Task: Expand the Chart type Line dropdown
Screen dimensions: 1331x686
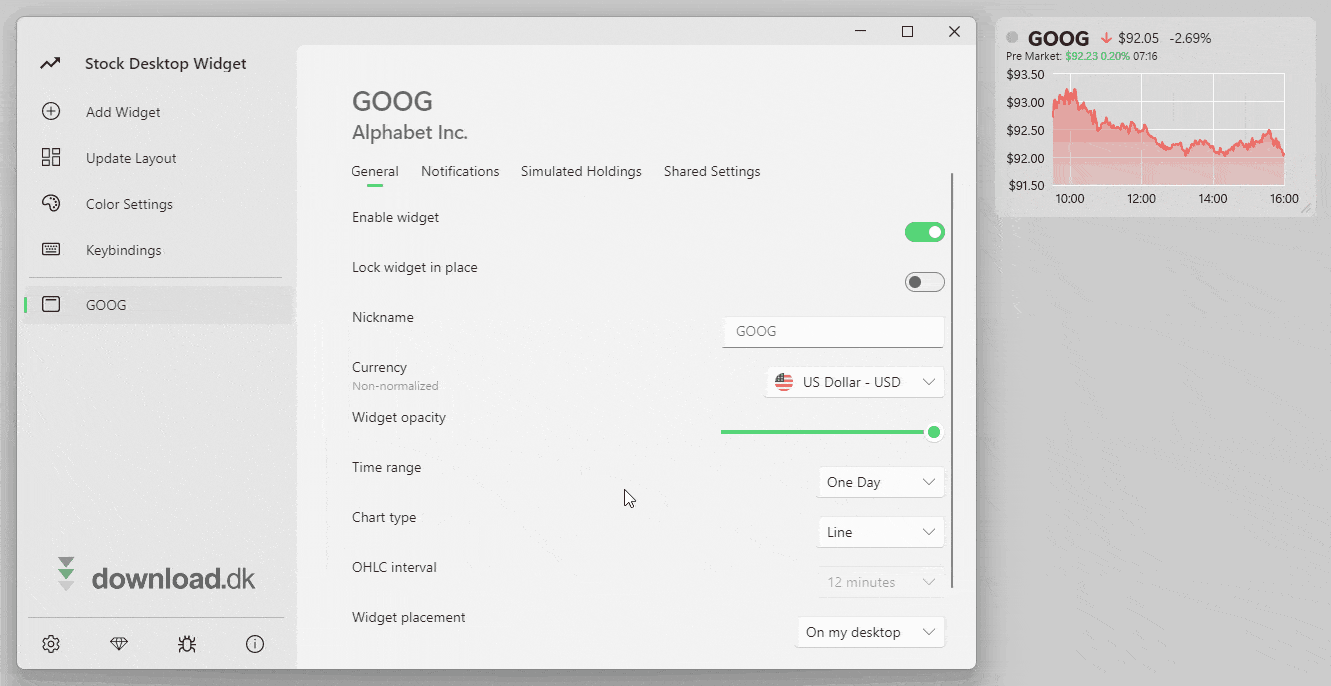Action: (880, 532)
